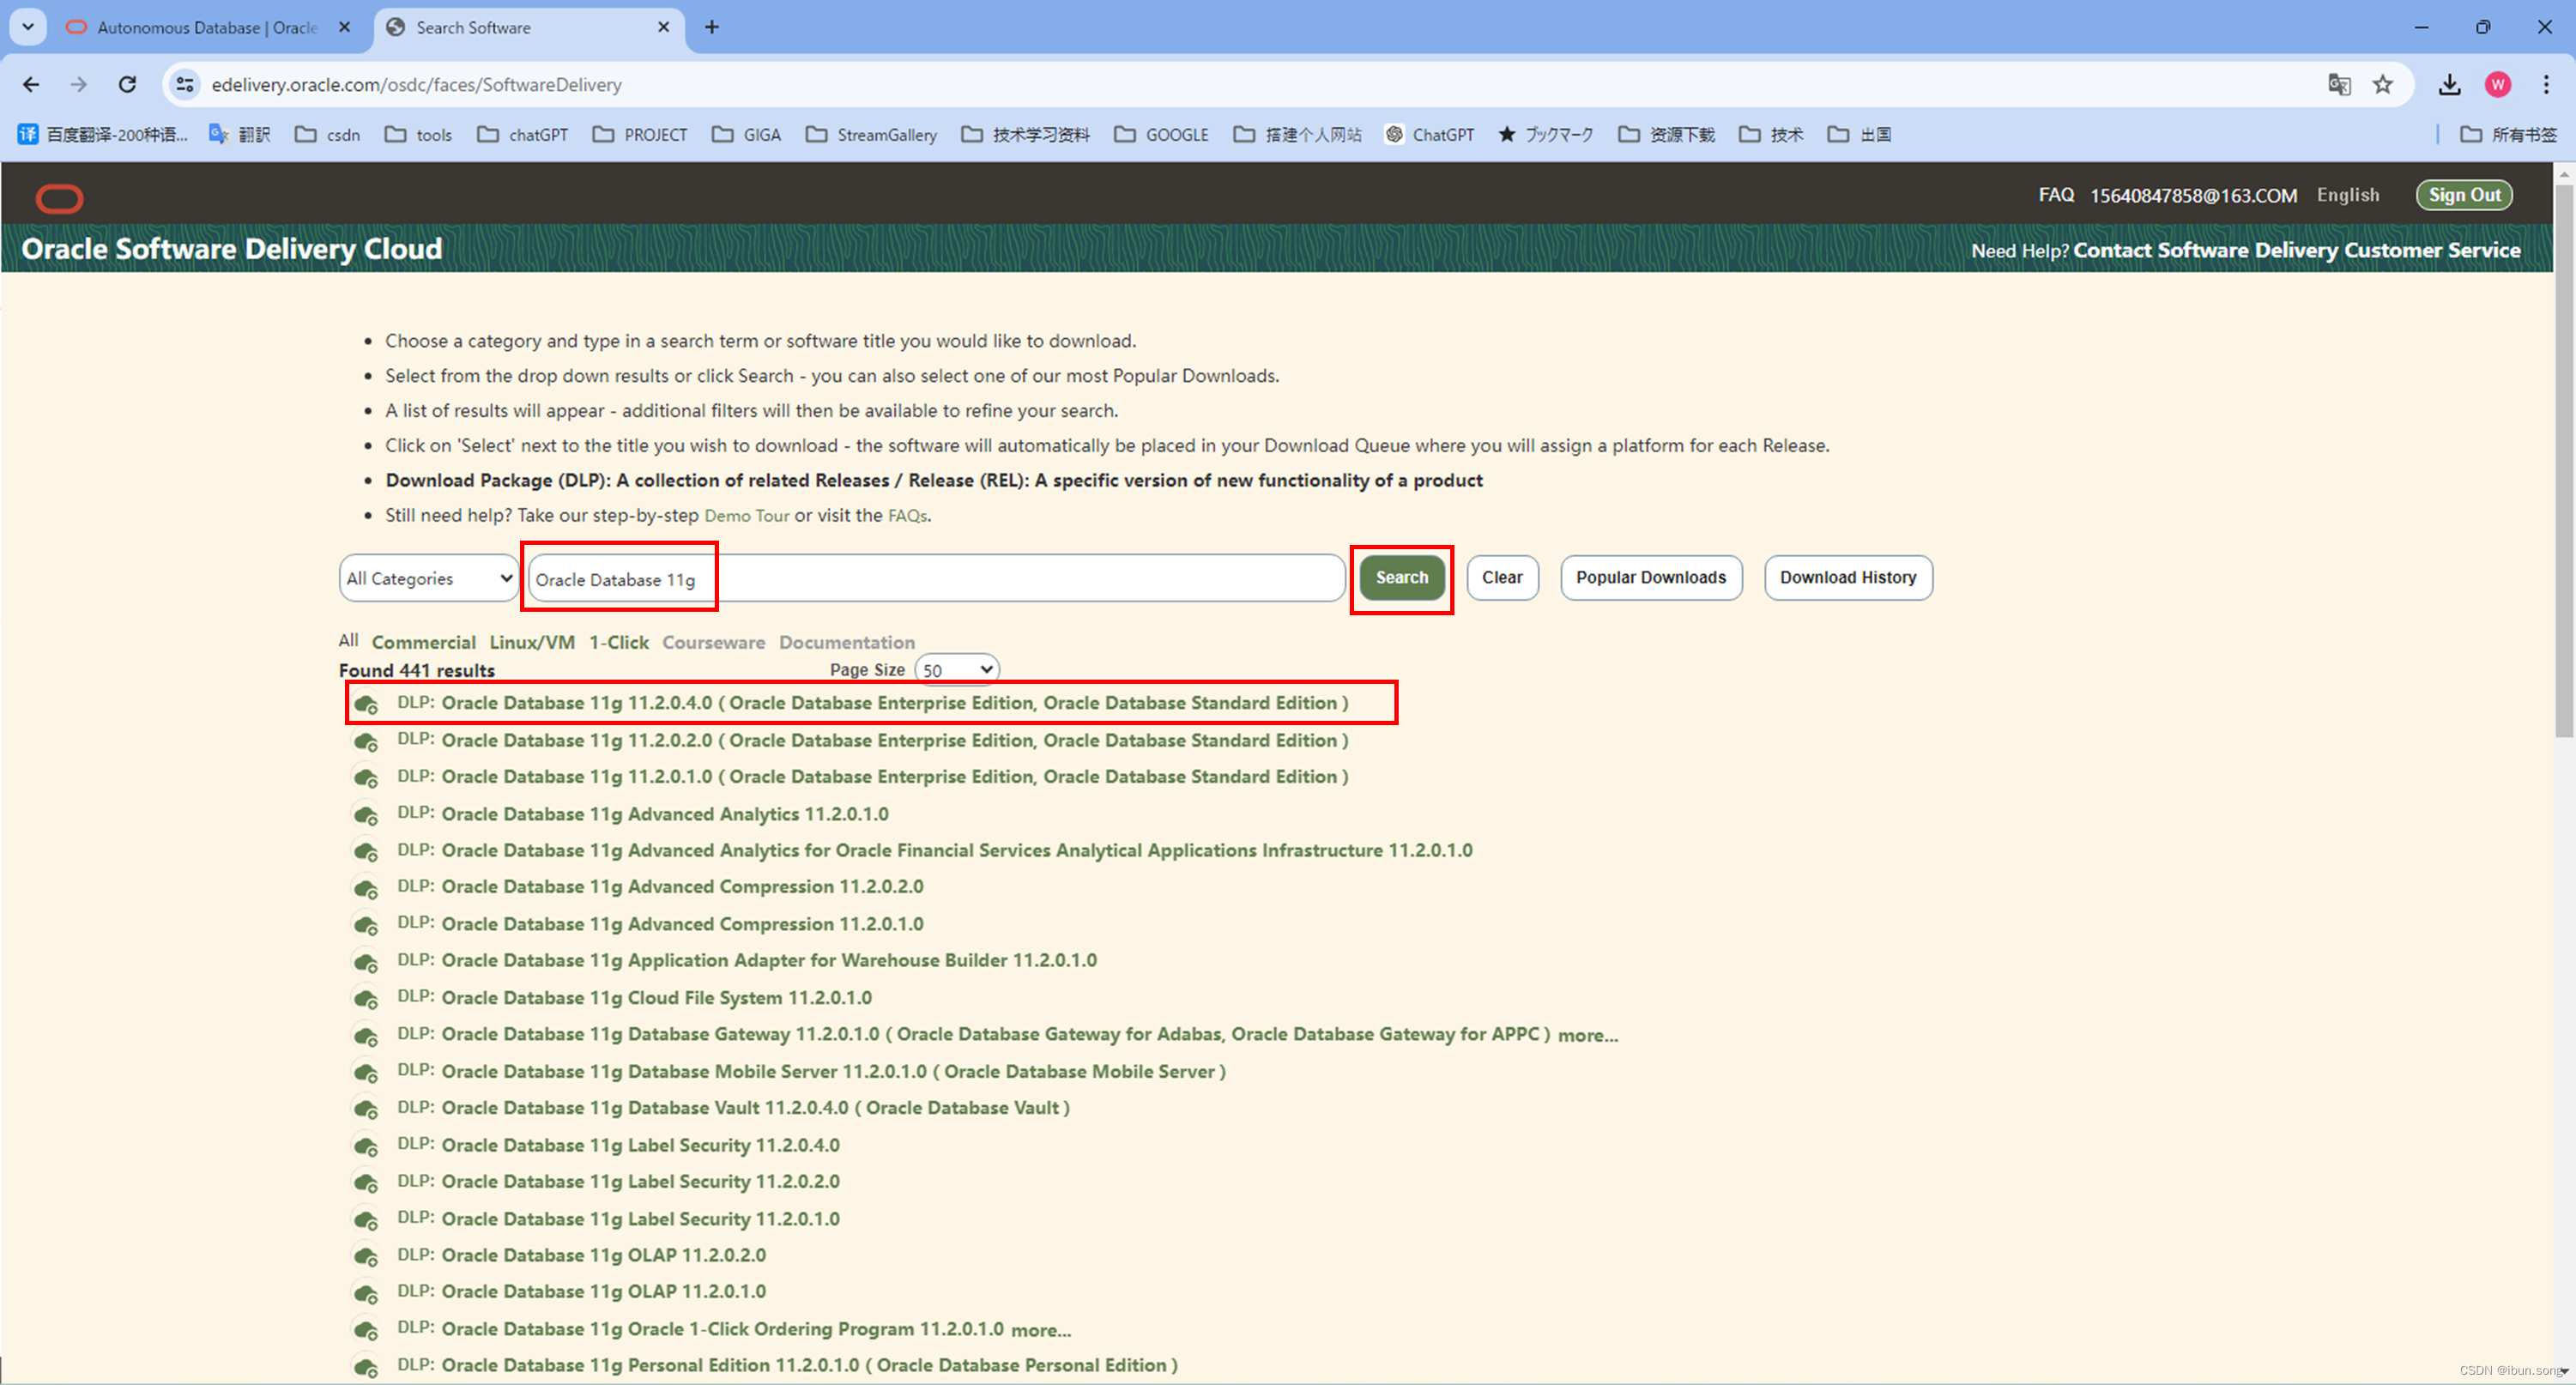Close the Autonomous Database tab
Viewport: 2576px width, 1385px height.
click(x=345, y=27)
